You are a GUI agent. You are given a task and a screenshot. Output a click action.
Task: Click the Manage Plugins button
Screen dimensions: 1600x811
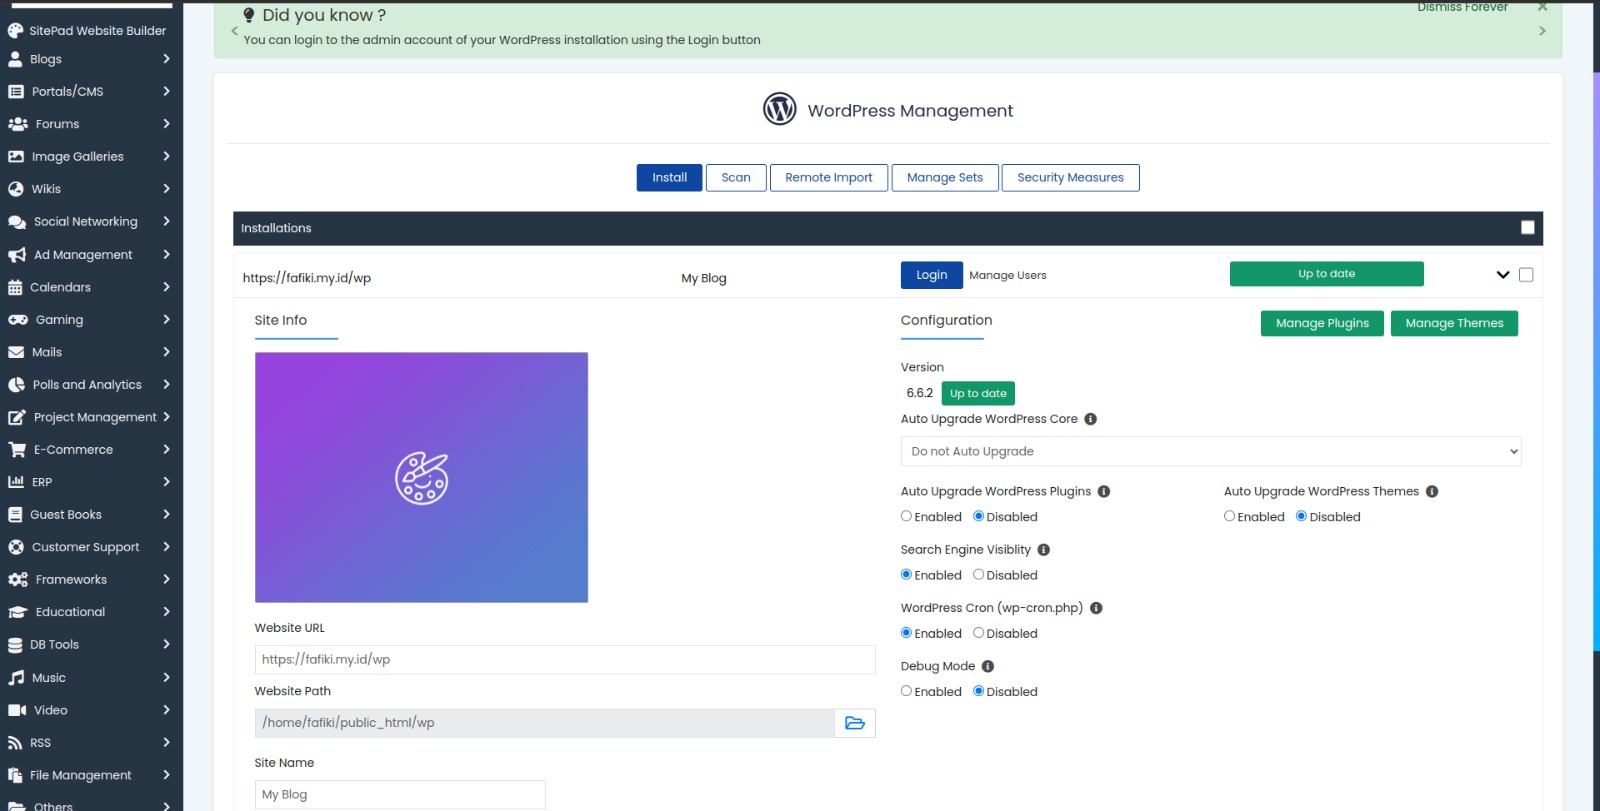(x=1323, y=324)
